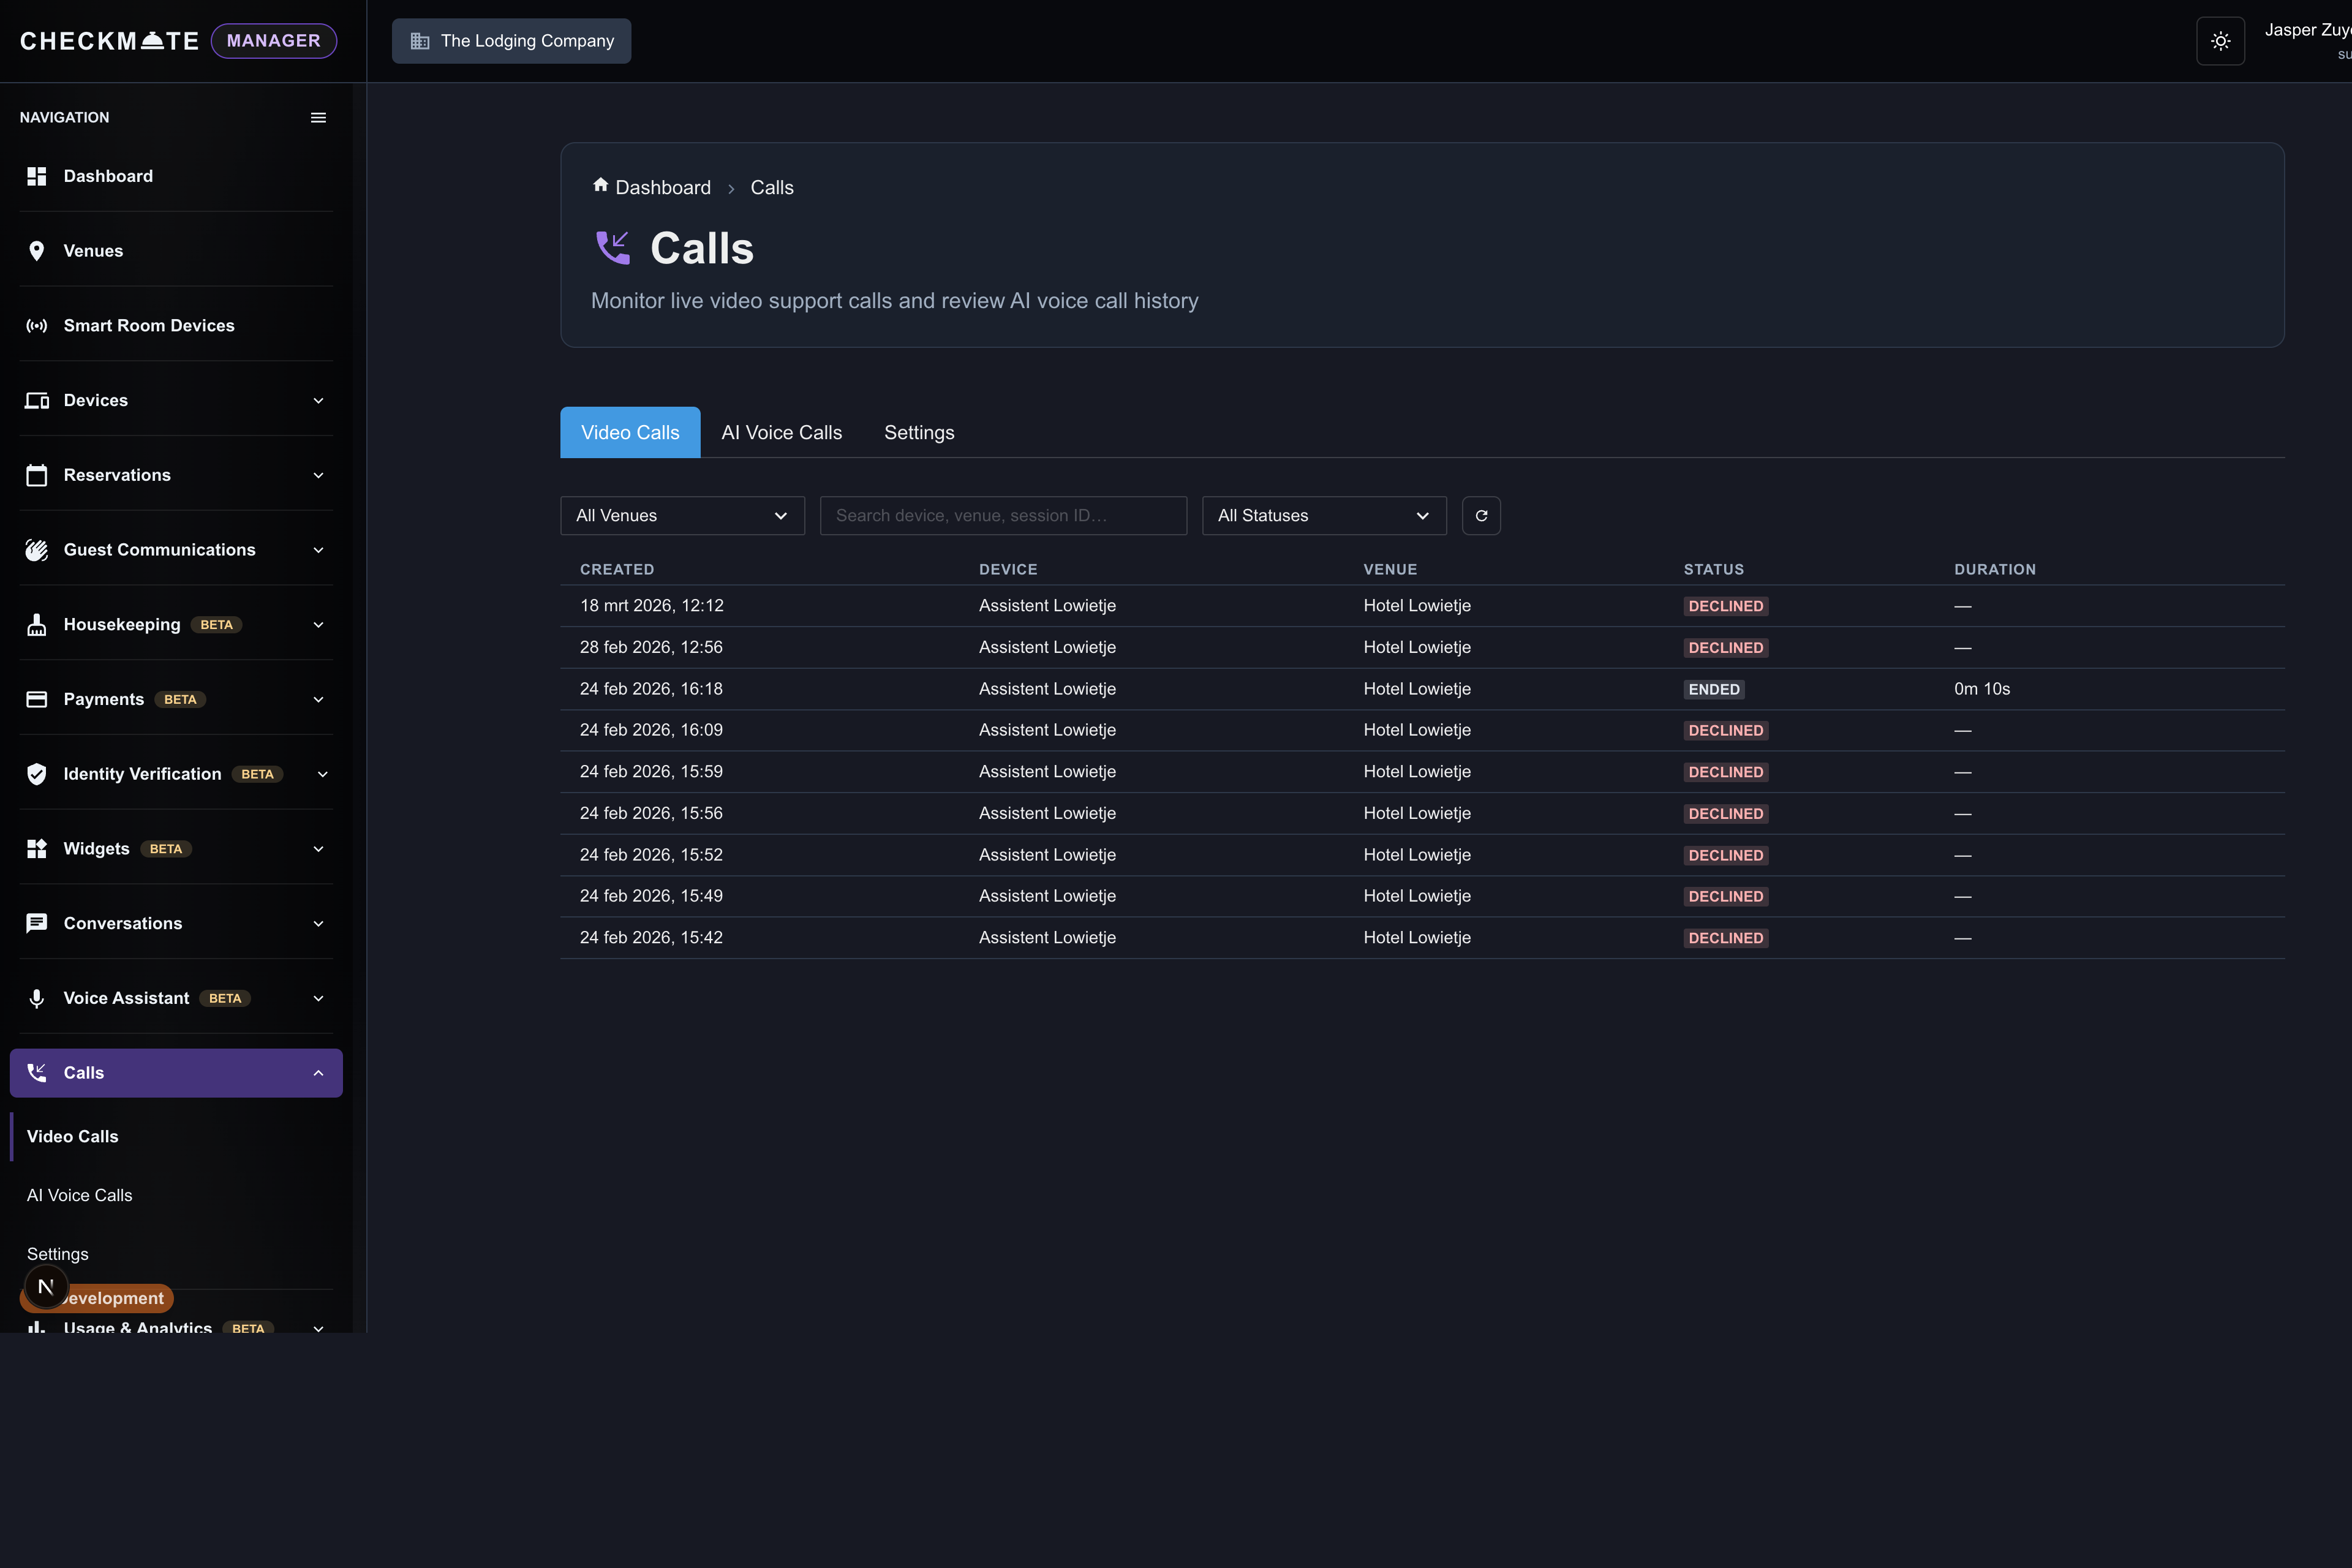The image size is (2352, 1568).
Task: Click the Conversations chat bubble icon
Action: (x=37, y=923)
